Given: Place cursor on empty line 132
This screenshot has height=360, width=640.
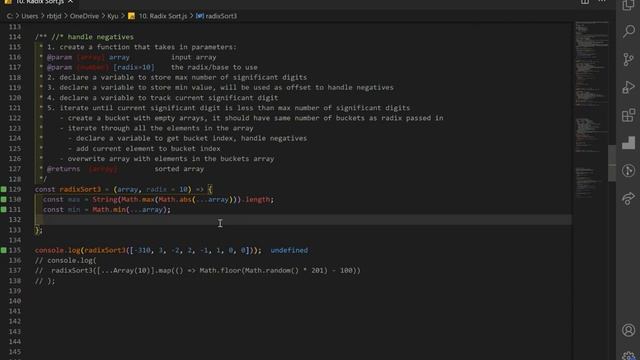Looking at the screenshot, I should click(x=303, y=220).
